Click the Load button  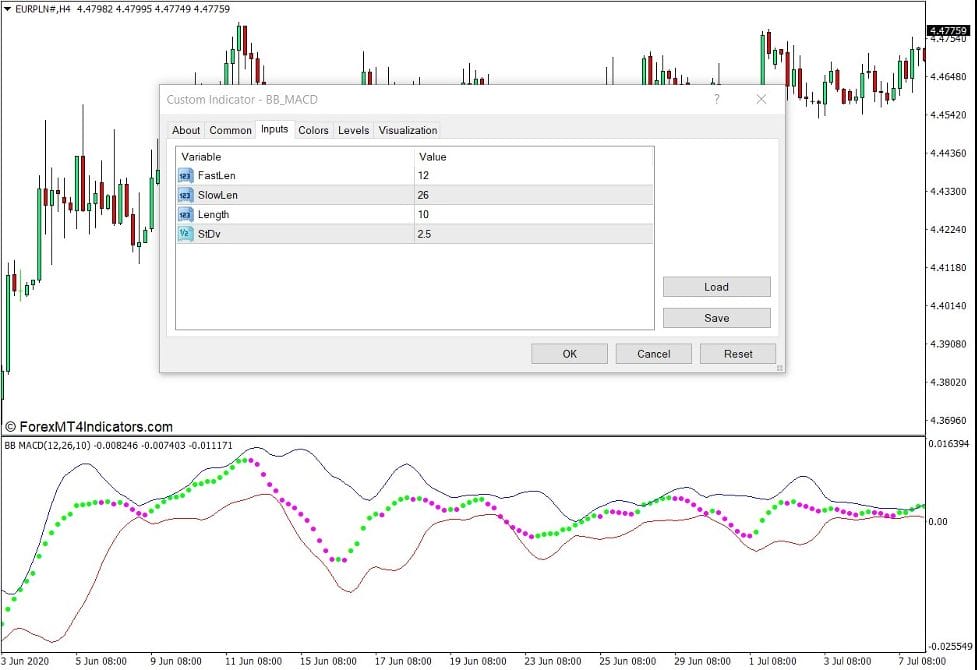coord(716,287)
